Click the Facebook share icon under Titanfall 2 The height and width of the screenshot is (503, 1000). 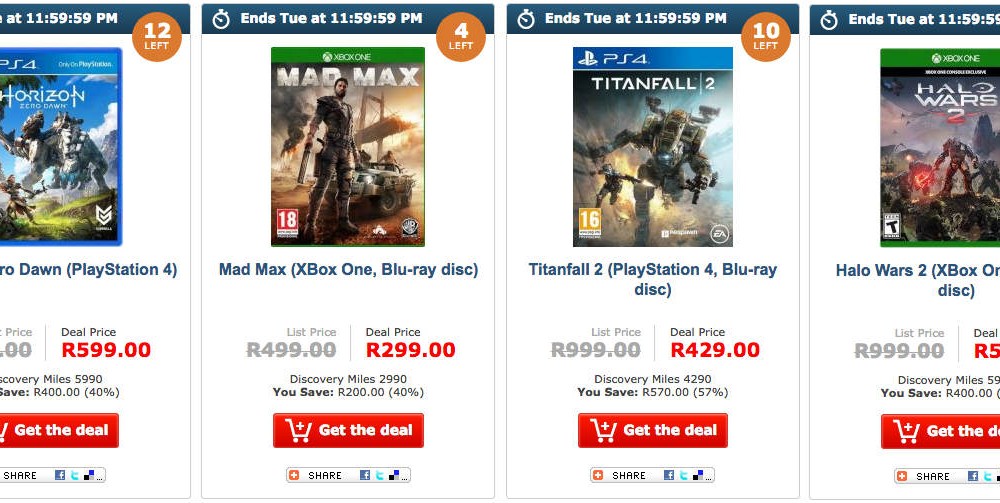(670, 476)
